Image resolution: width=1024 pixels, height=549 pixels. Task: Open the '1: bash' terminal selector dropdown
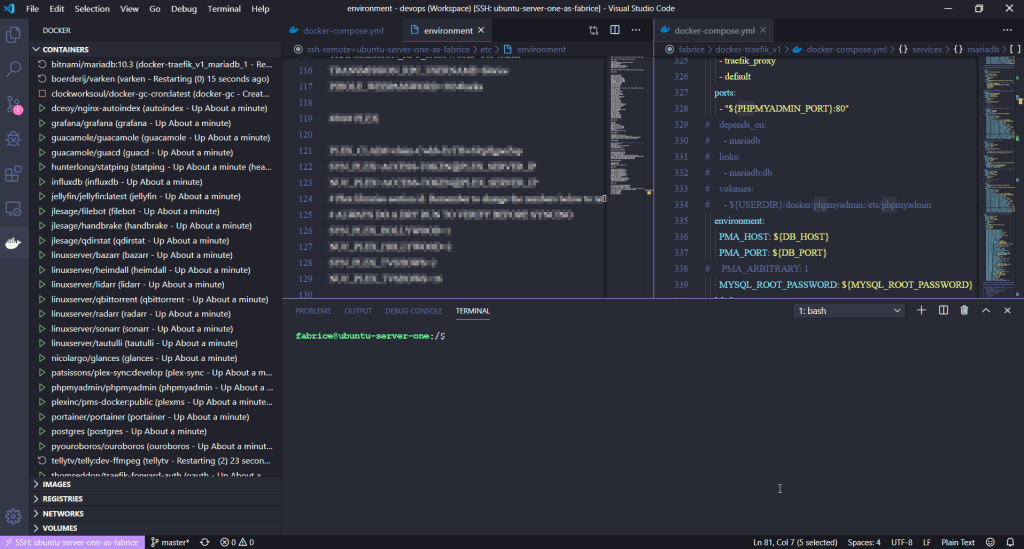coord(849,311)
